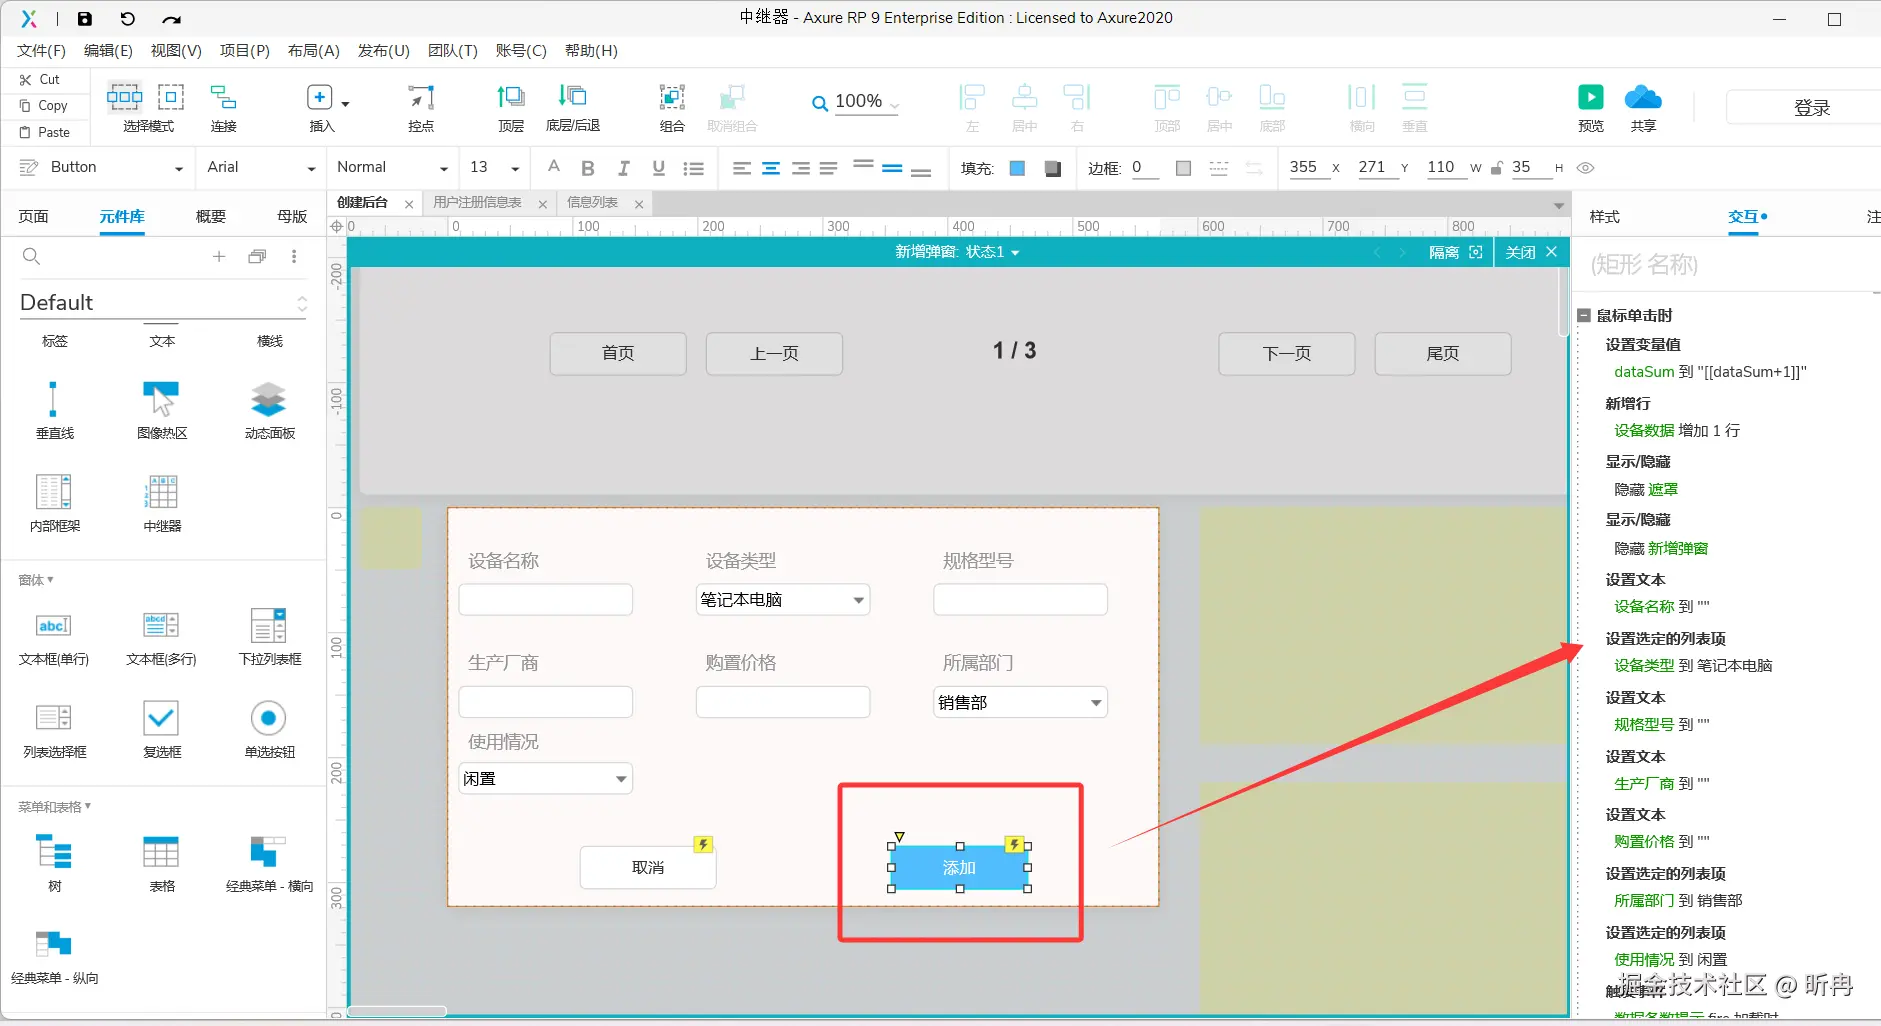Click the 关闭 close panel button

(x=1531, y=252)
